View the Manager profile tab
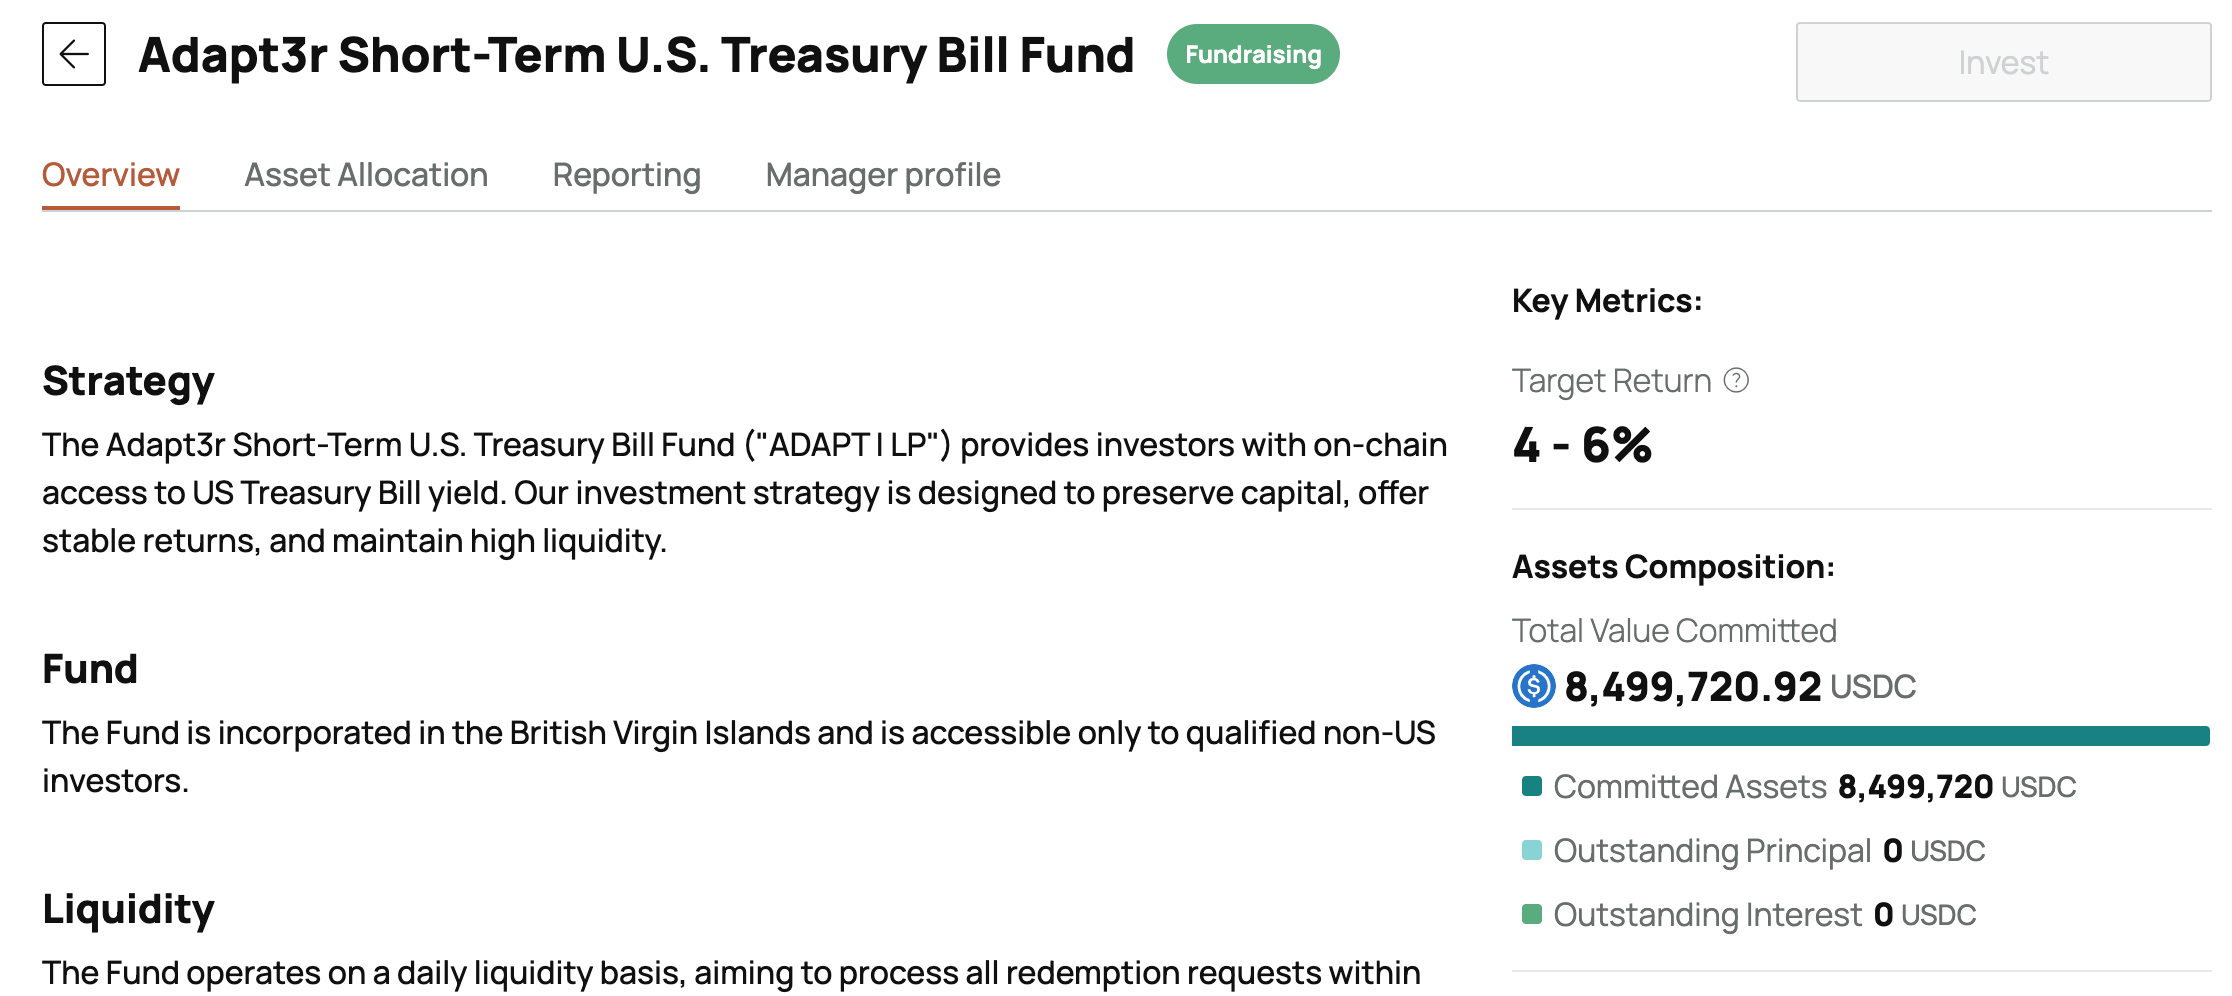This screenshot has width=2232, height=996. point(882,175)
